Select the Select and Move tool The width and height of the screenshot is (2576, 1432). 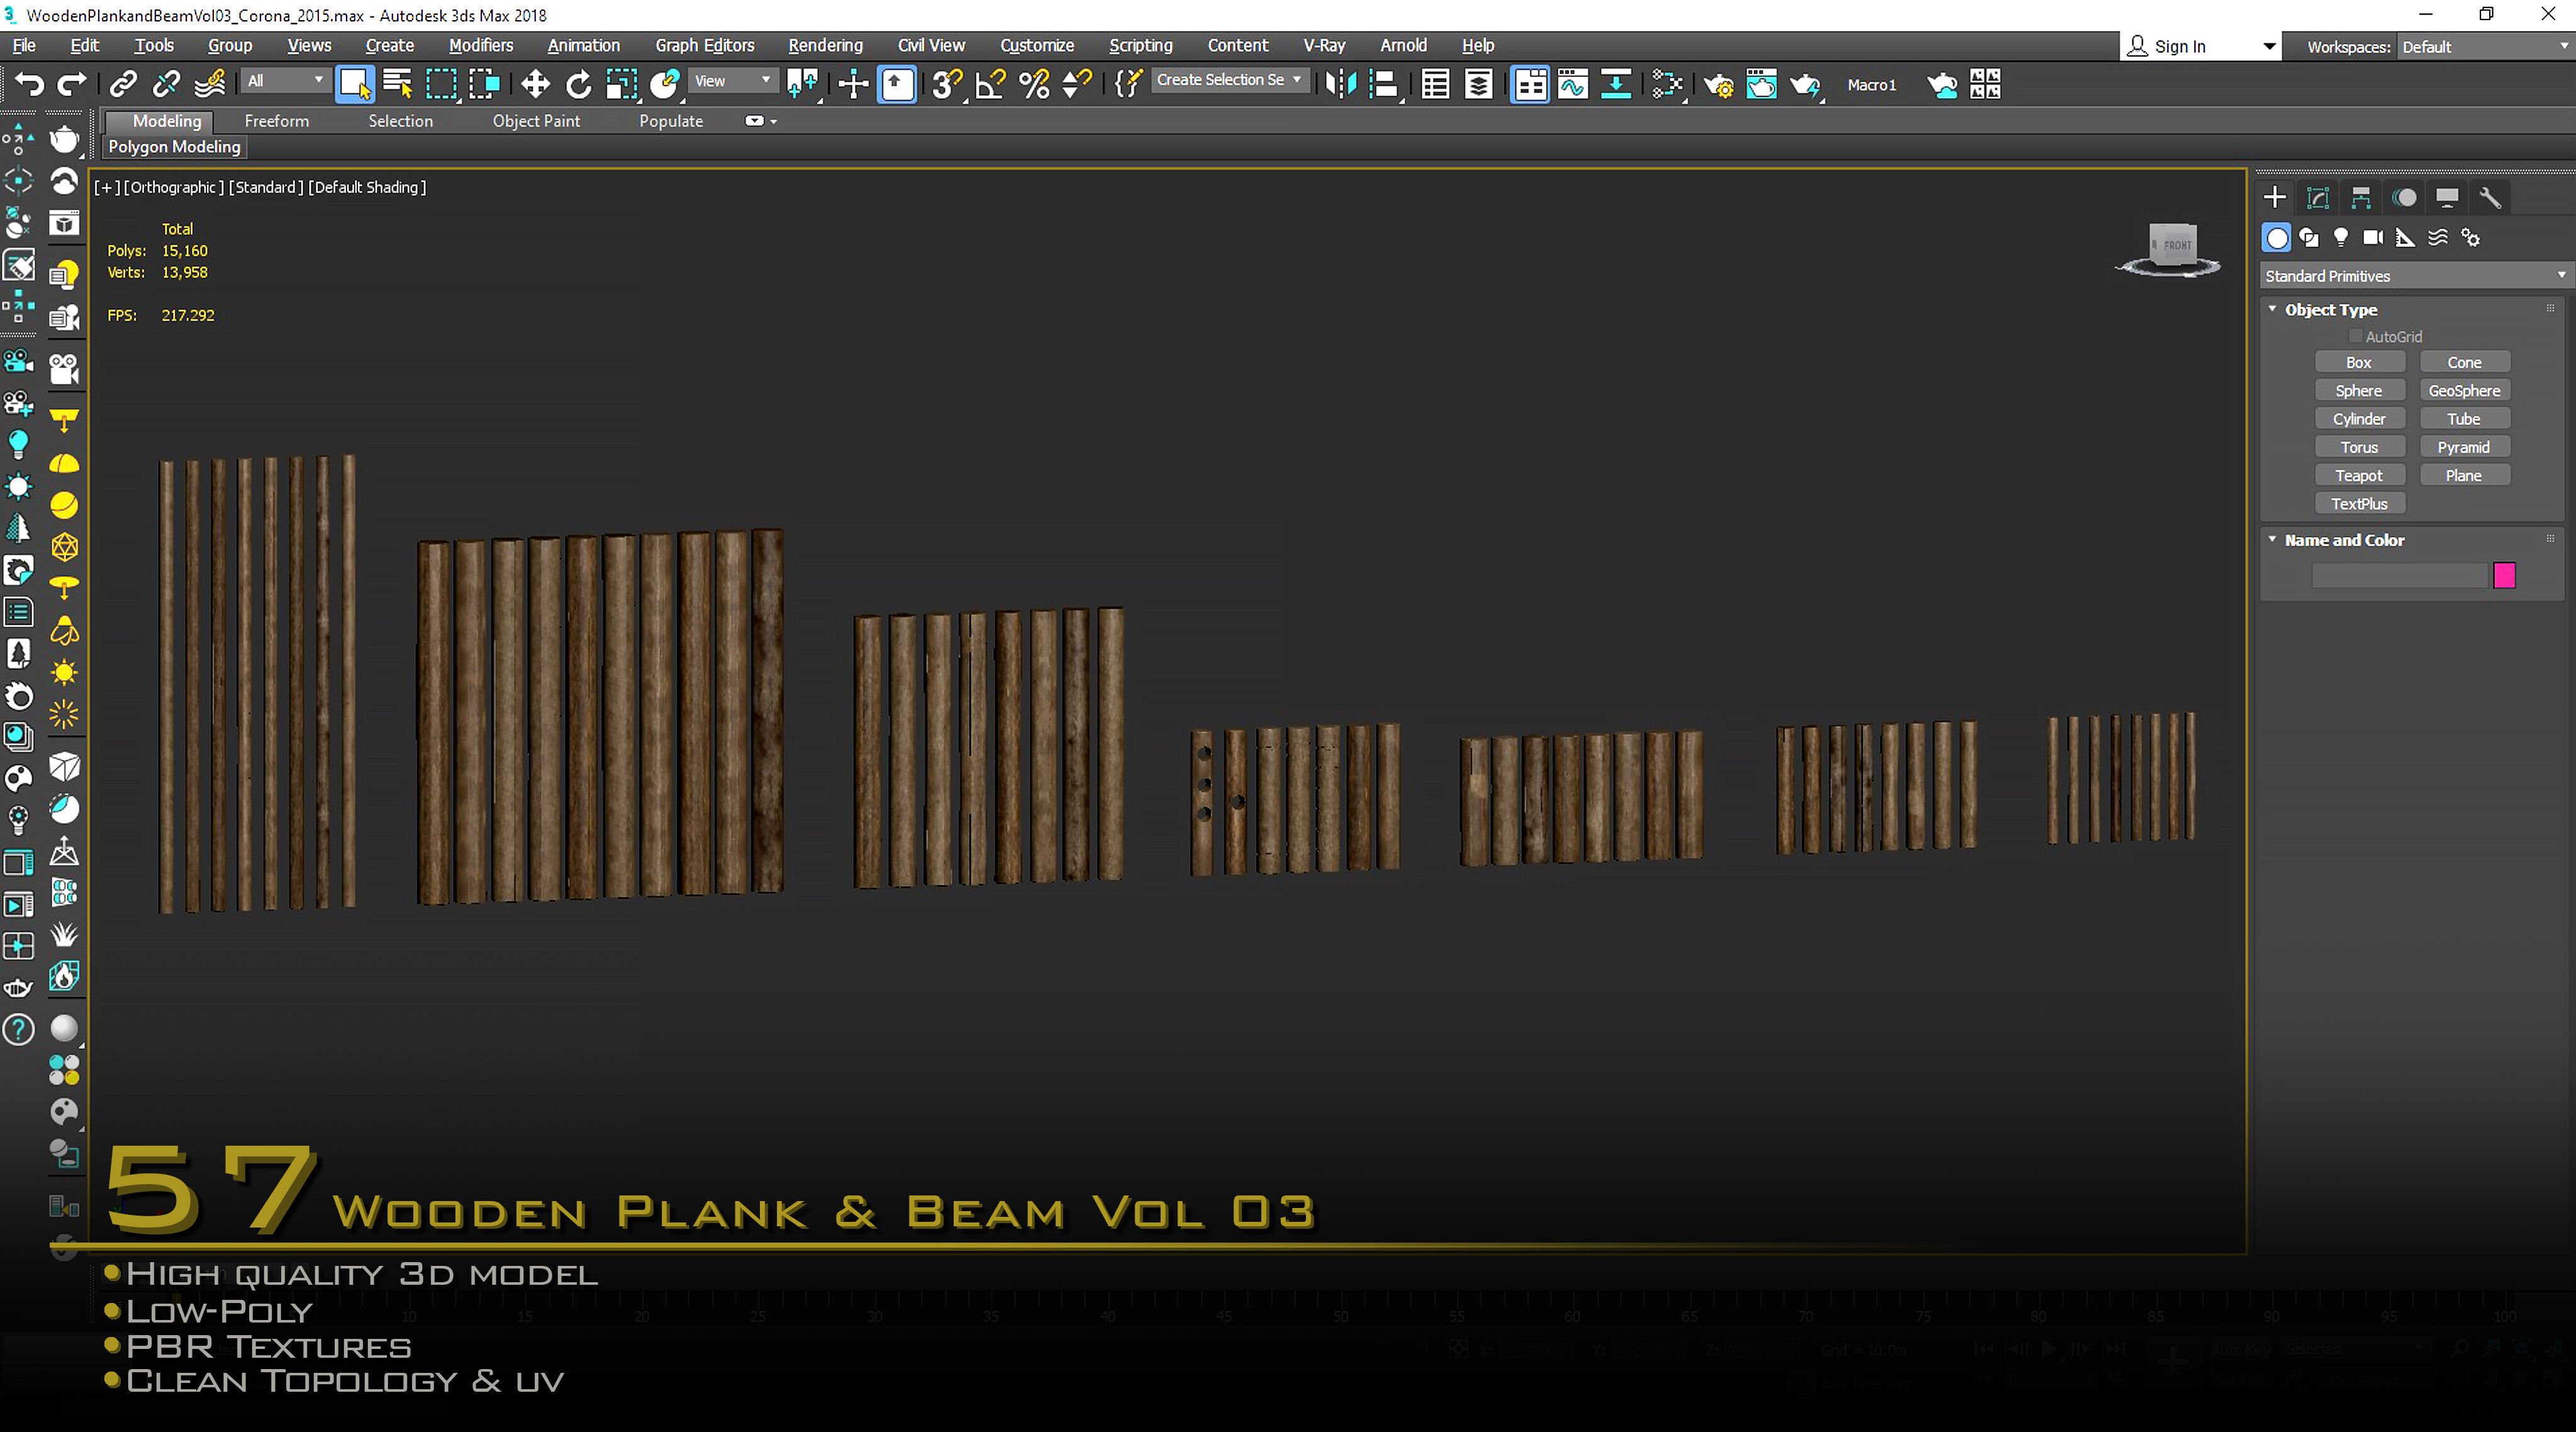pyautogui.click(x=535, y=84)
